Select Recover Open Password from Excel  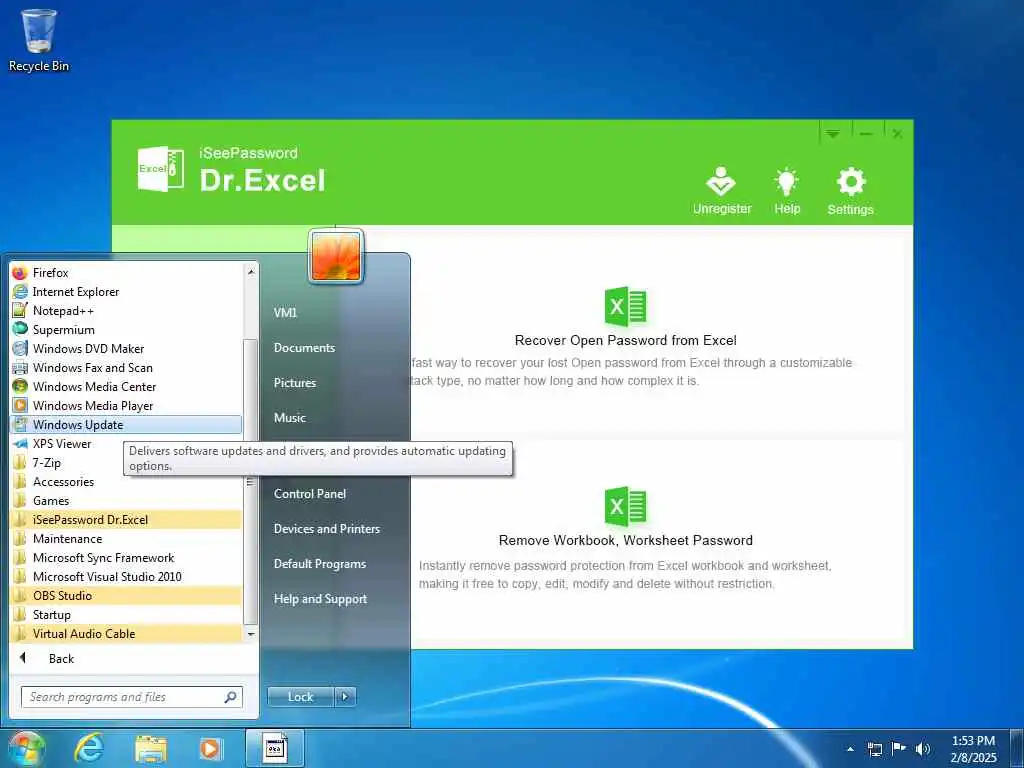[625, 340]
